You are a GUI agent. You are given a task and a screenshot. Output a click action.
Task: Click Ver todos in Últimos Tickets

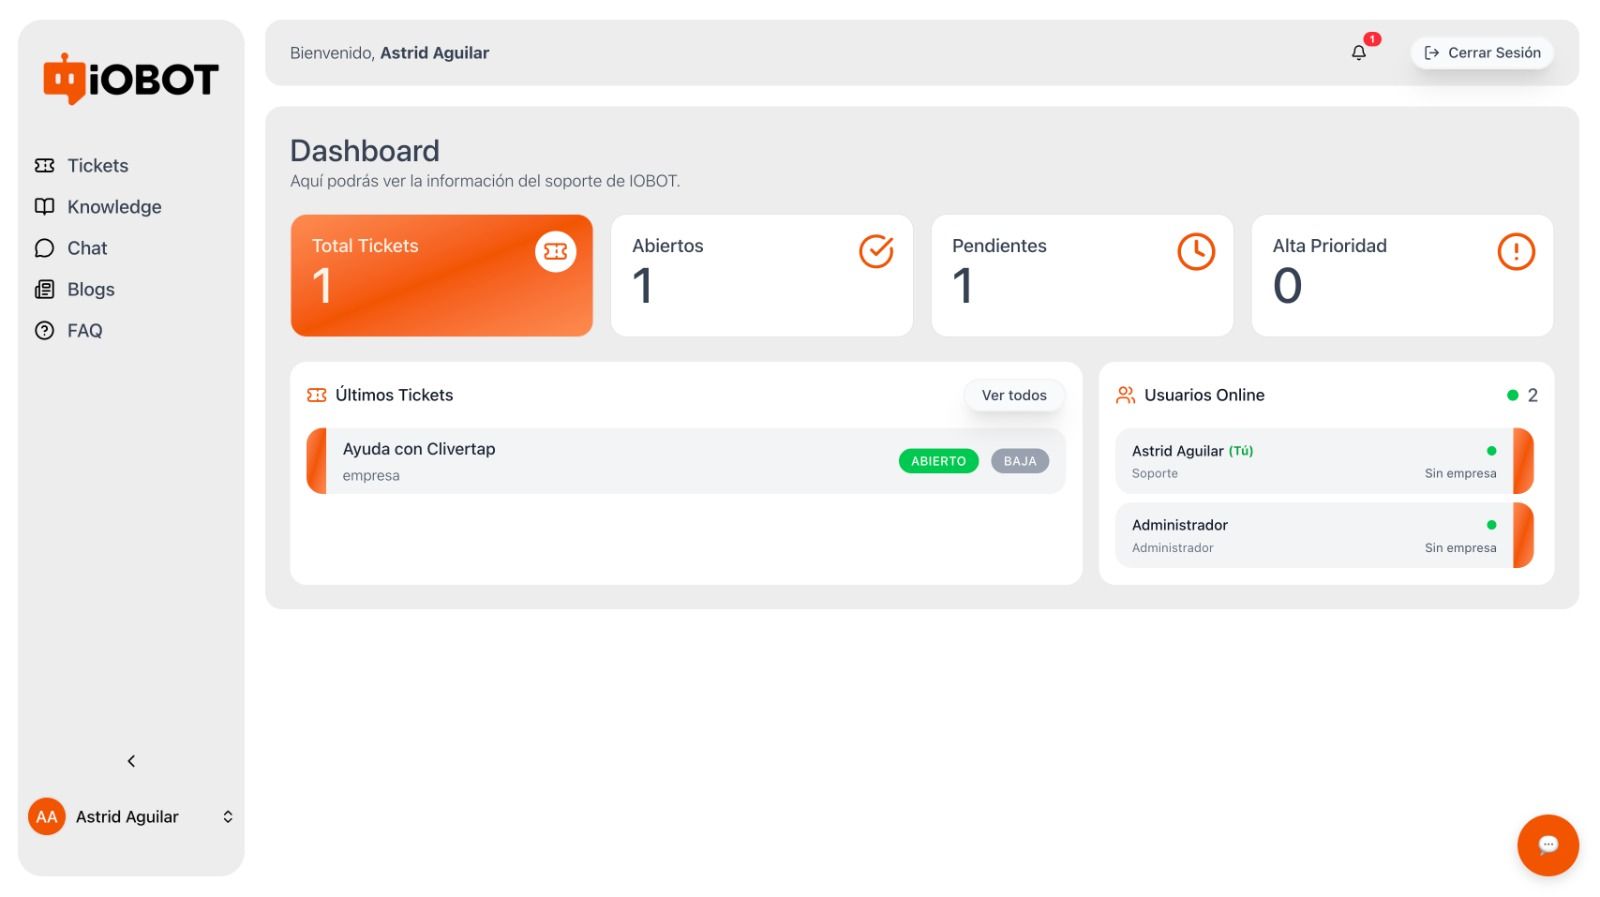tap(1014, 395)
